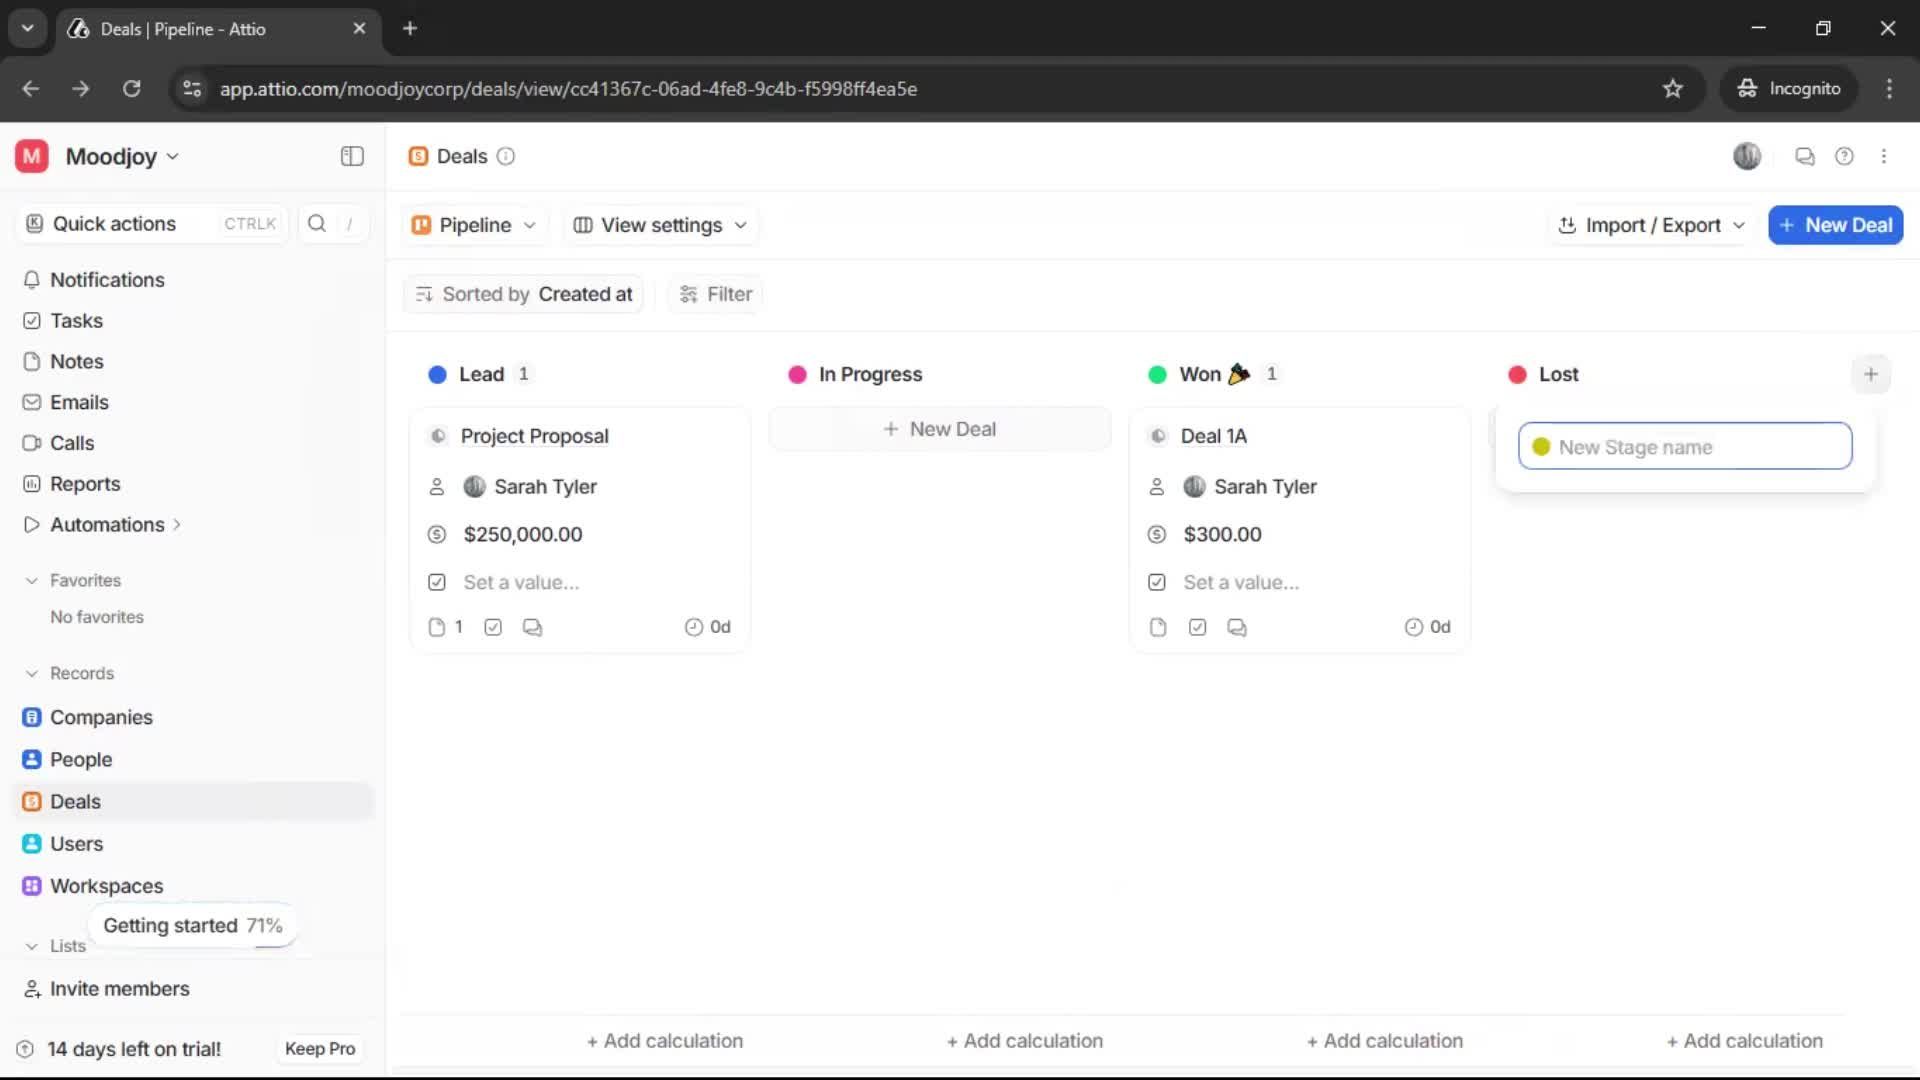The width and height of the screenshot is (1920, 1080).
Task: Click Invite members at the bottom
Action: pyautogui.click(x=119, y=989)
